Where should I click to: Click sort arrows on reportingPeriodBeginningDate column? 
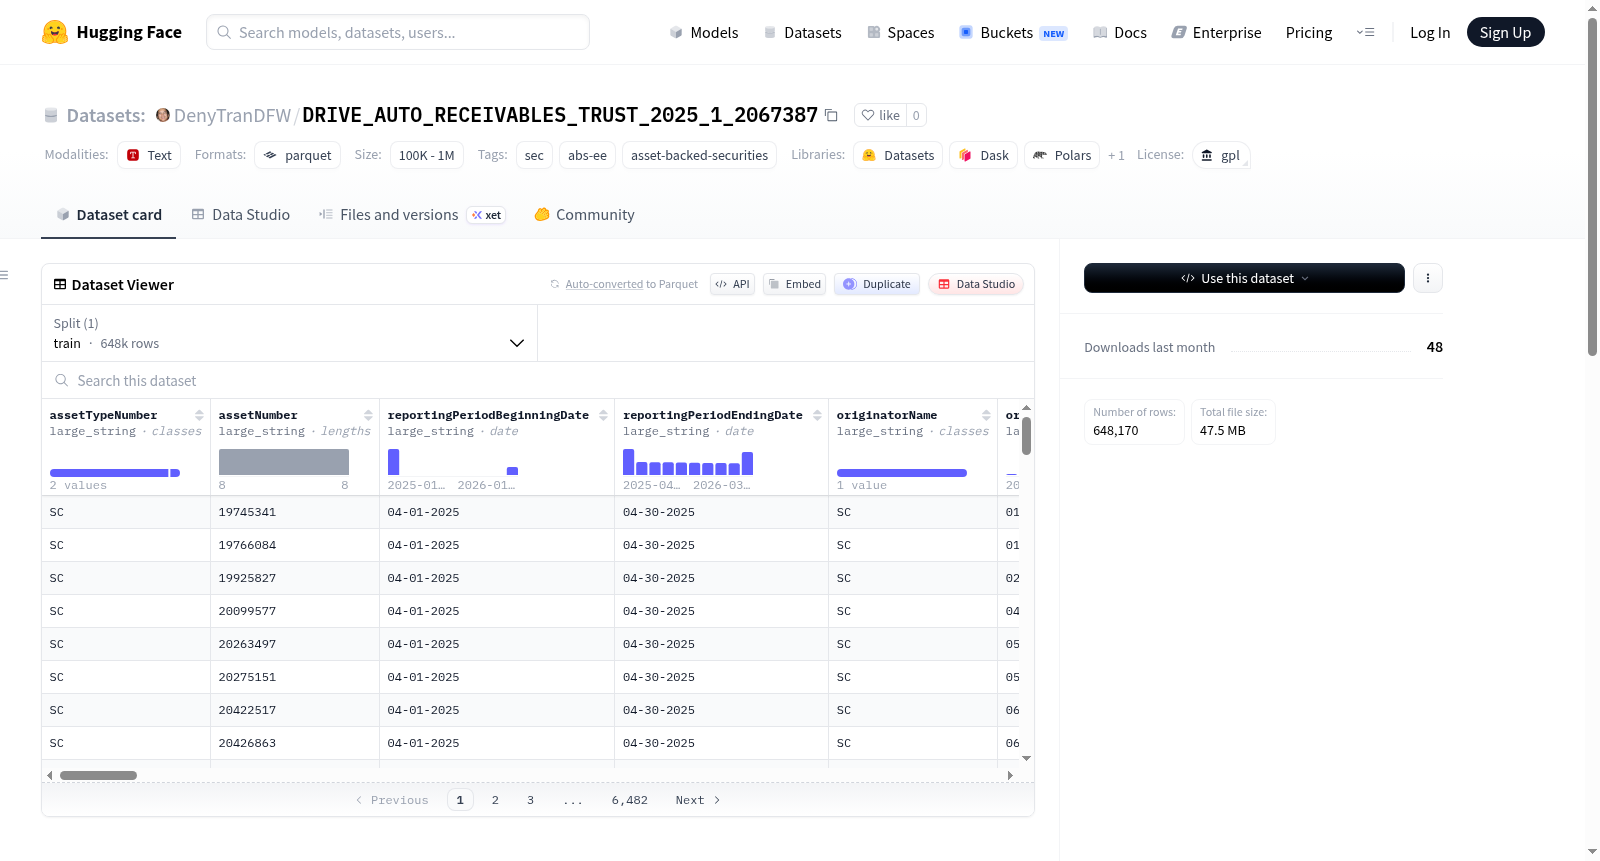(x=603, y=415)
